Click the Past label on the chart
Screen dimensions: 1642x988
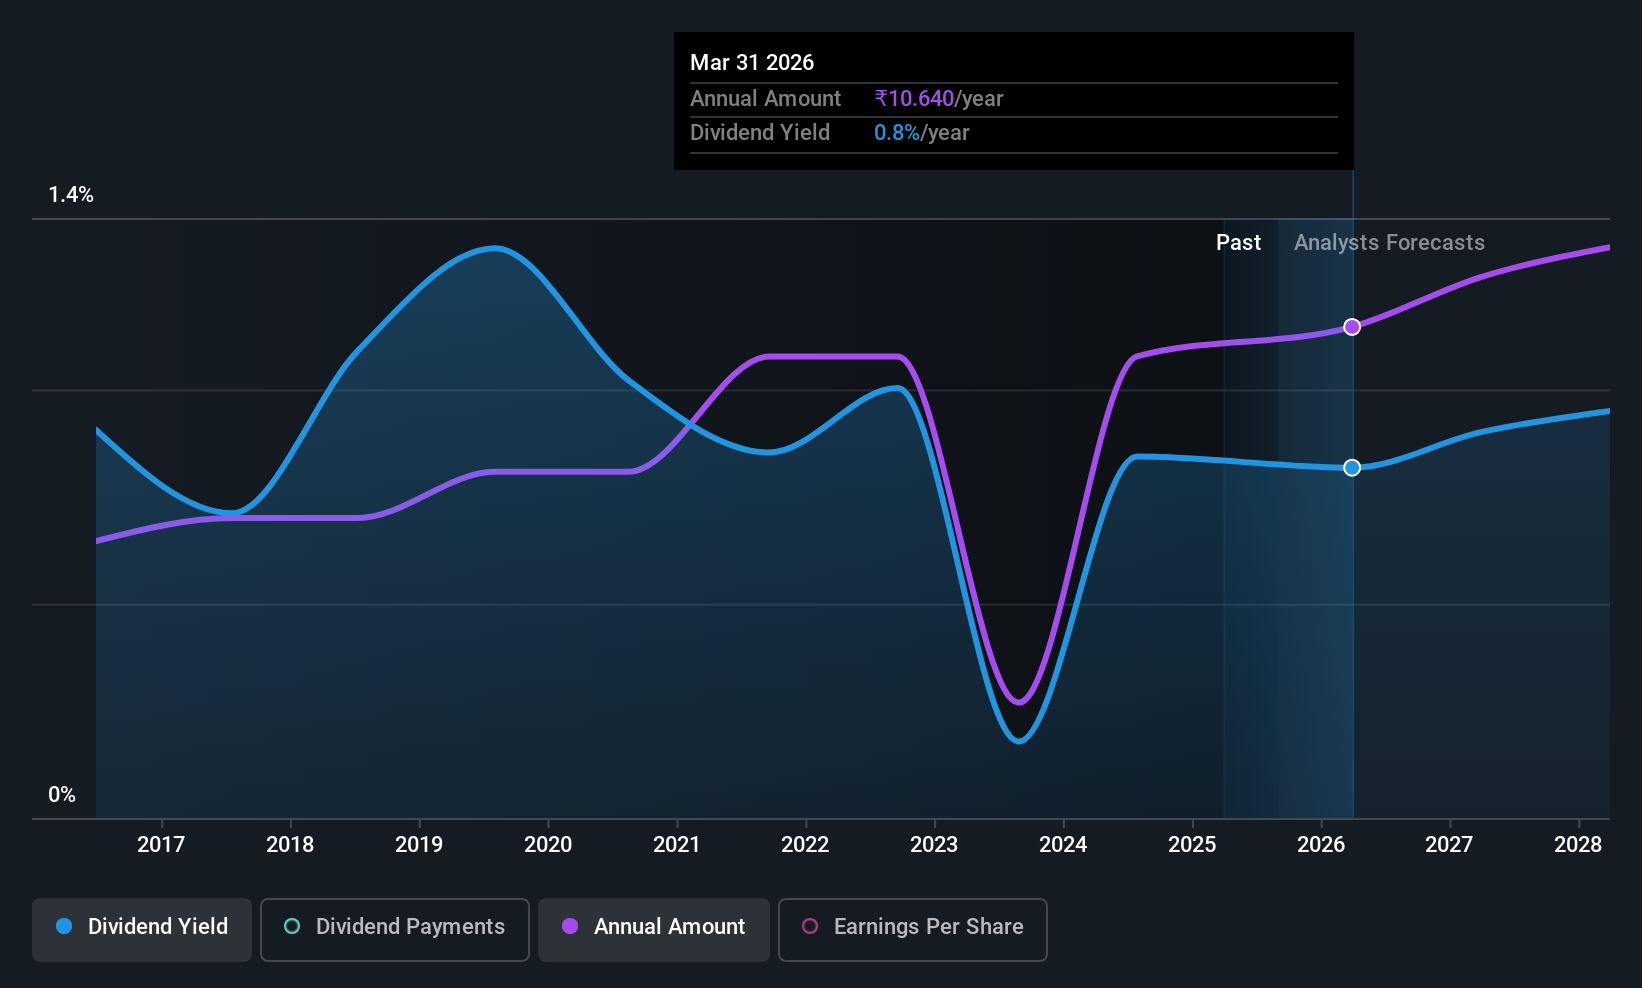tap(1238, 243)
